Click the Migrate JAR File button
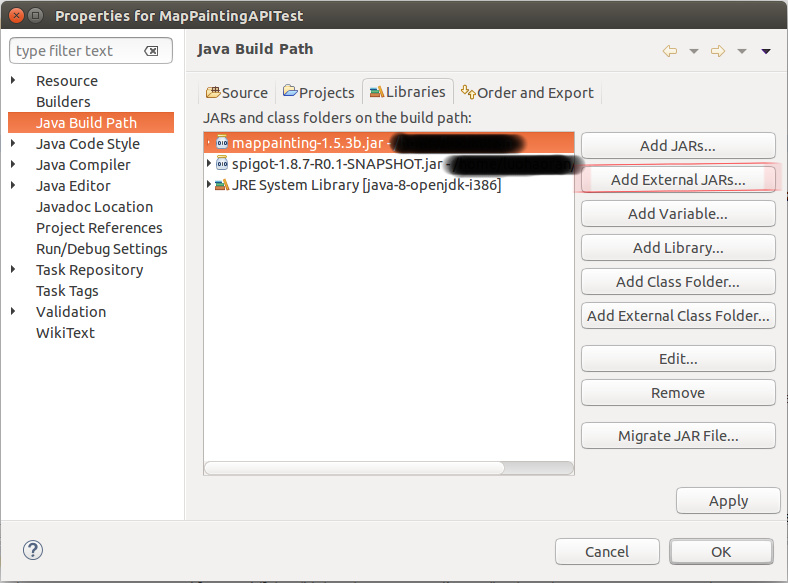The width and height of the screenshot is (788, 583). (678, 436)
